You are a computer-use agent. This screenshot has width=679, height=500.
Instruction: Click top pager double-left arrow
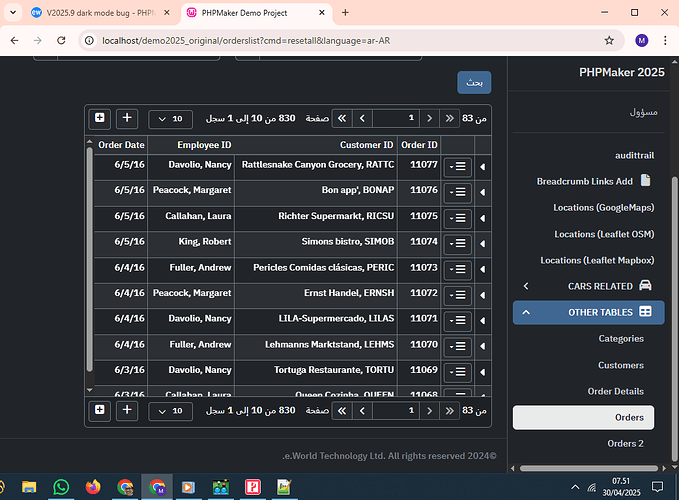342,118
